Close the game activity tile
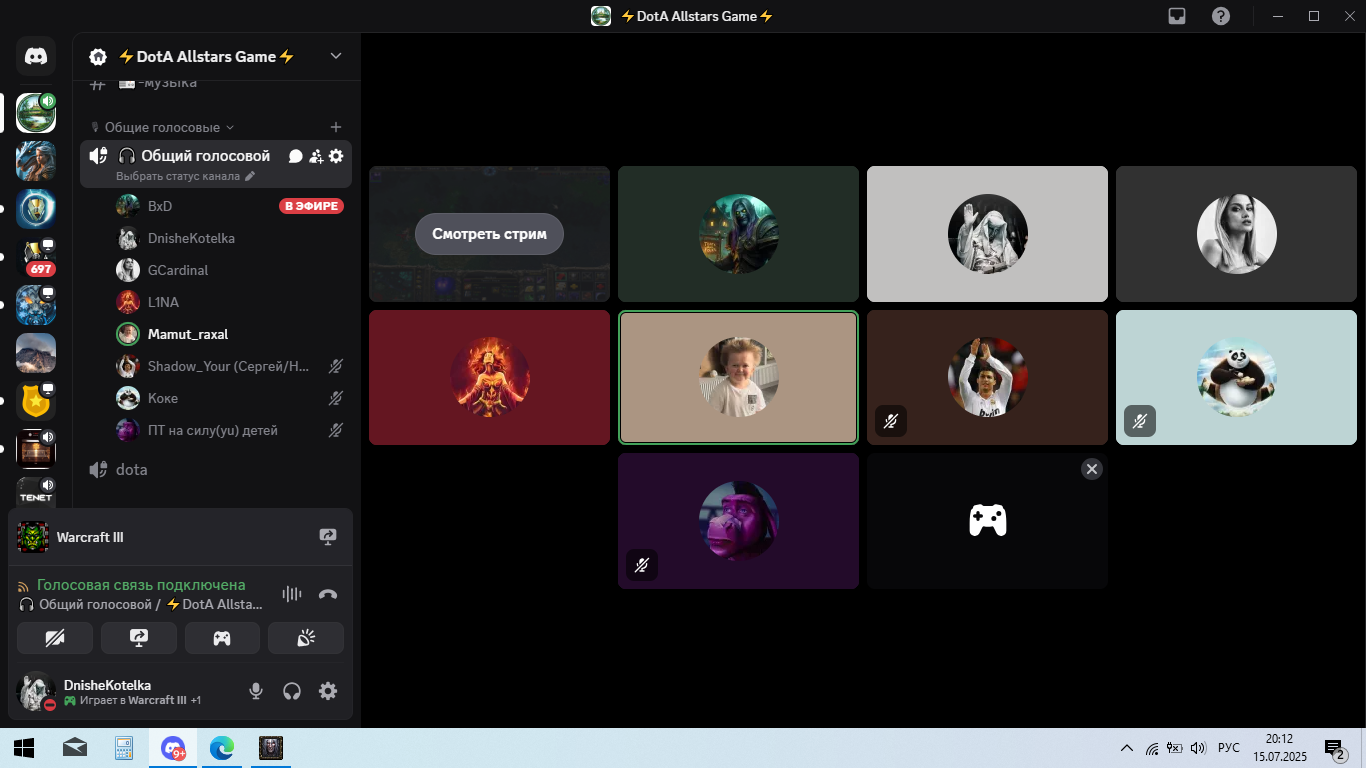 (1092, 469)
